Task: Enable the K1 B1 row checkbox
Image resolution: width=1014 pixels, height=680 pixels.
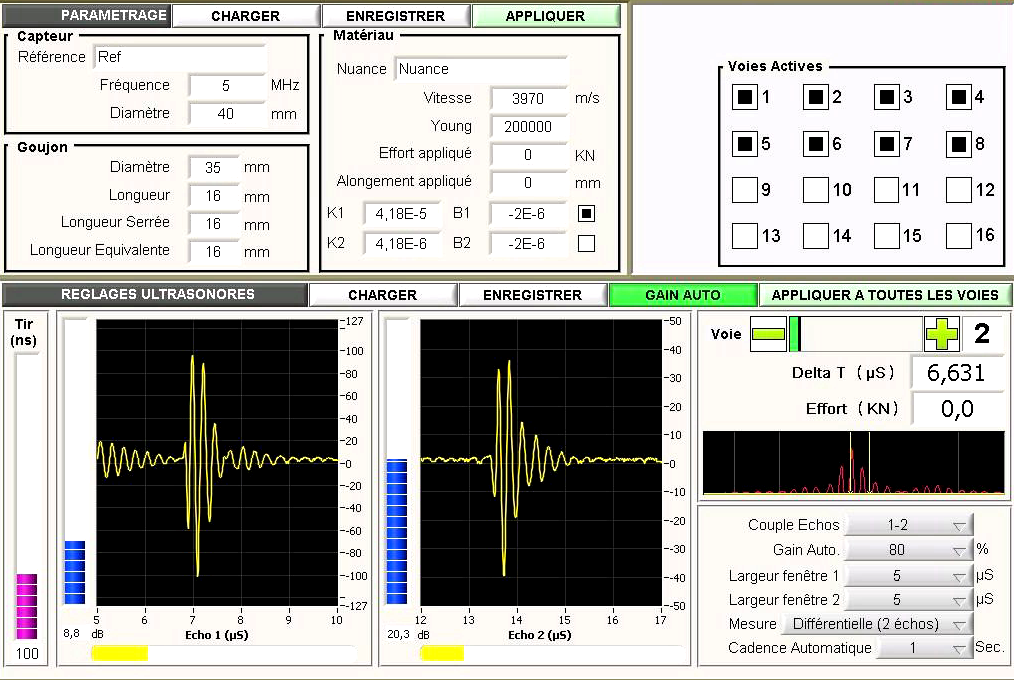Action: pos(587,214)
